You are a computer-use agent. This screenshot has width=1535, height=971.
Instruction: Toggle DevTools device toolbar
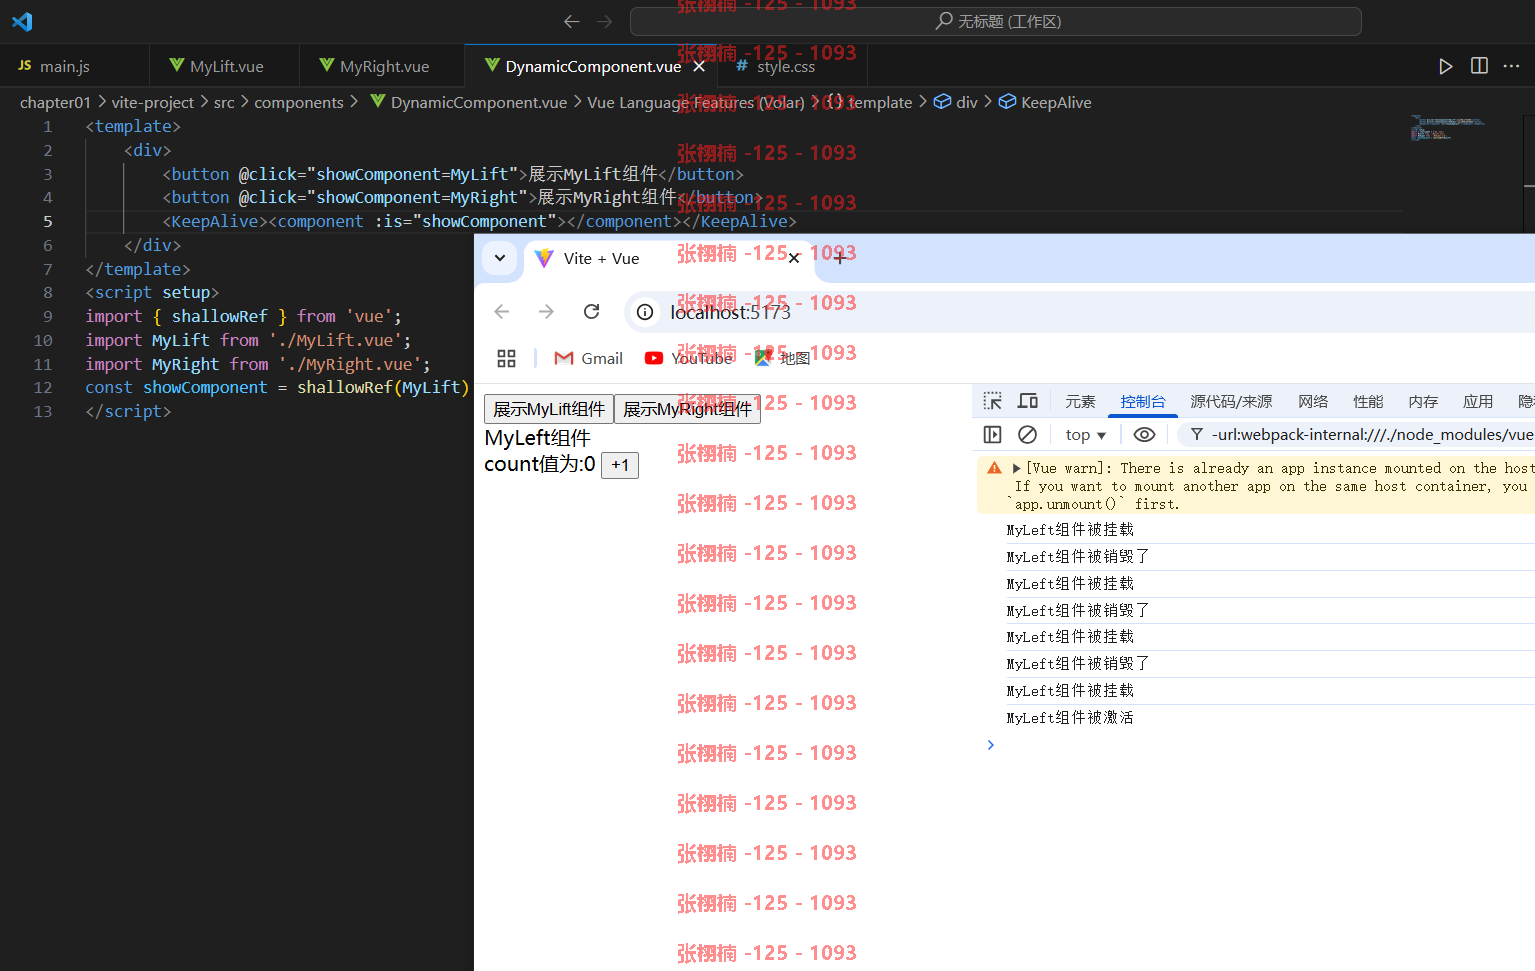pyautogui.click(x=1028, y=401)
